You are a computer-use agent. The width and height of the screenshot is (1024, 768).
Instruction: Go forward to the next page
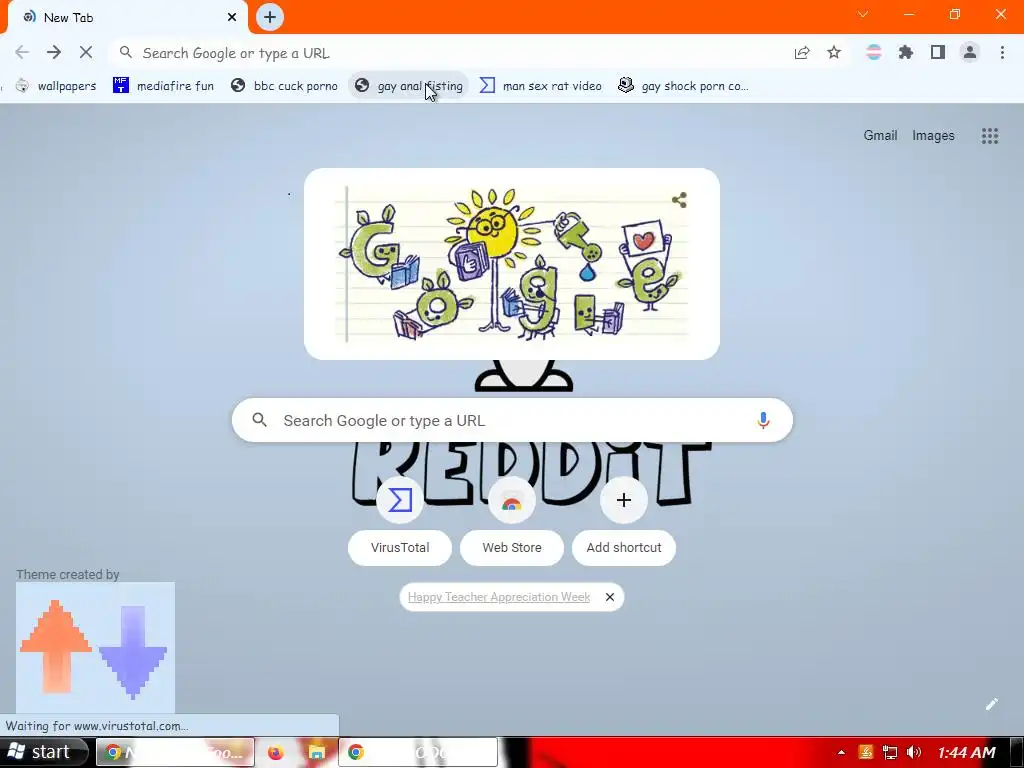point(54,52)
